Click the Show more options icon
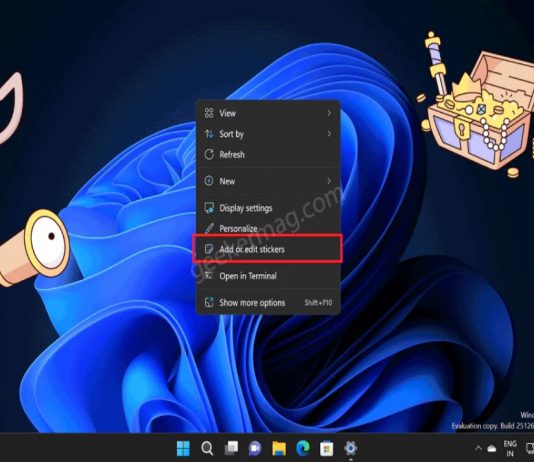The width and height of the screenshot is (534, 462). [209, 302]
